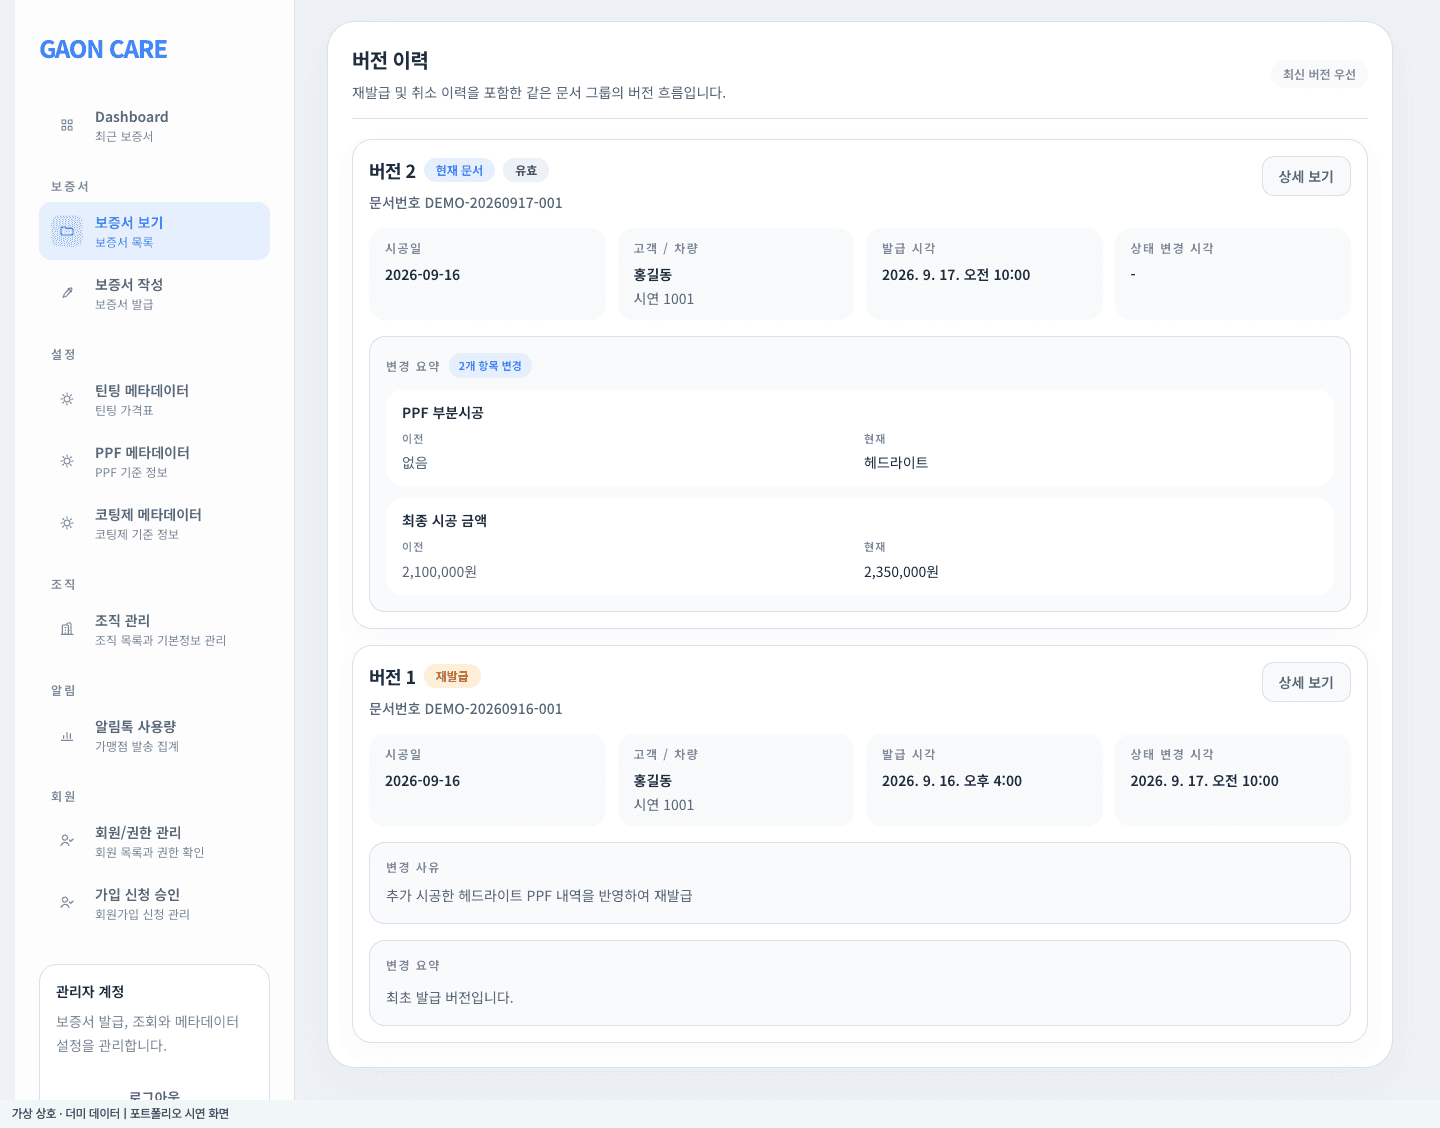1440x1128 pixels.
Task: Select 최종 시공 금액 label
Action: pyautogui.click(x=444, y=521)
